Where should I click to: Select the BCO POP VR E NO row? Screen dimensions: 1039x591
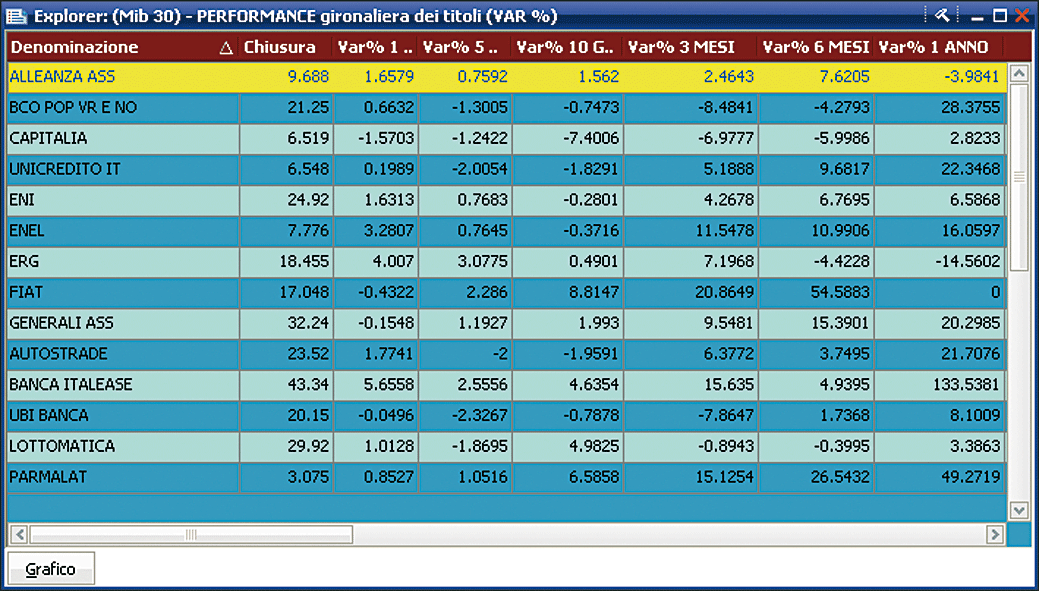click(507, 107)
